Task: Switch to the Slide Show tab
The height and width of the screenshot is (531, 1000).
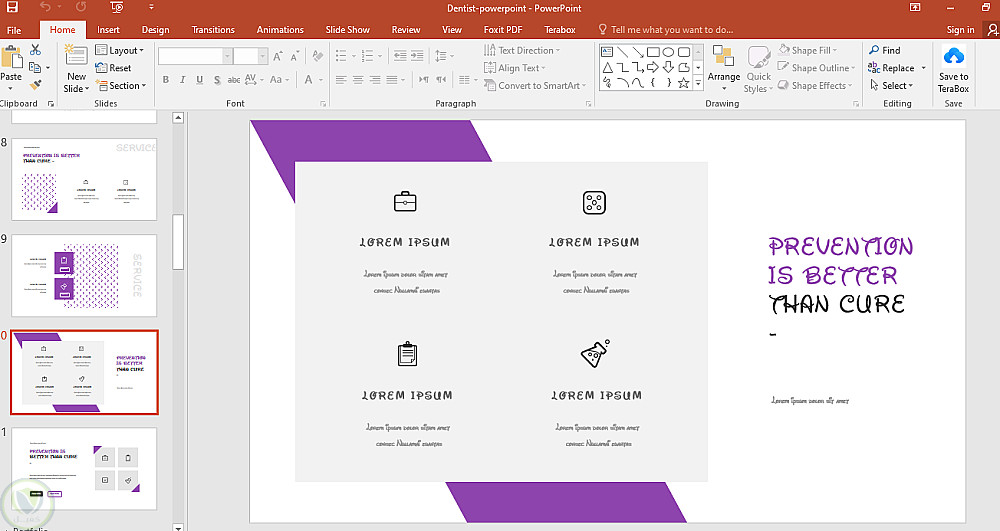Action: coord(348,30)
